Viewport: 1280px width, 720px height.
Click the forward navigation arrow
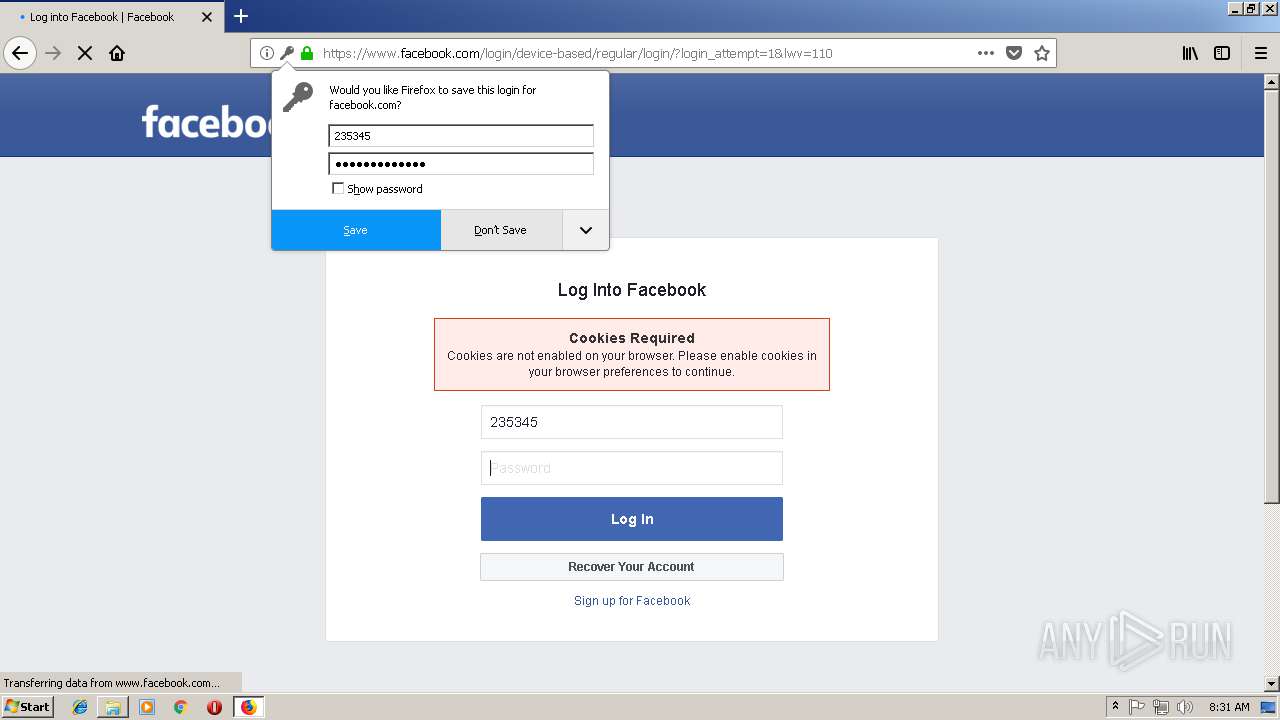click(54, 53)
